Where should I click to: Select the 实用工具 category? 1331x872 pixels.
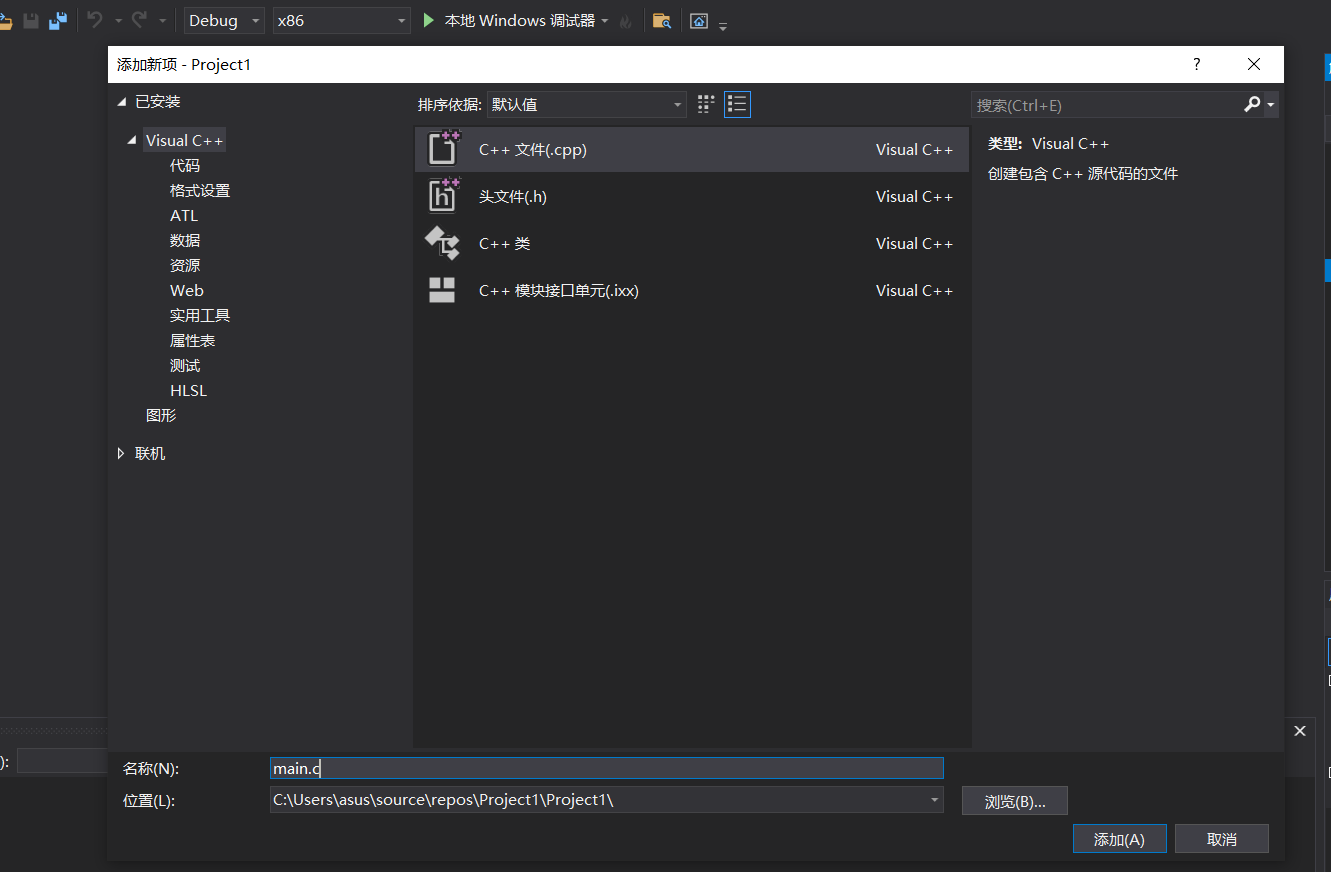pos(200,316)
